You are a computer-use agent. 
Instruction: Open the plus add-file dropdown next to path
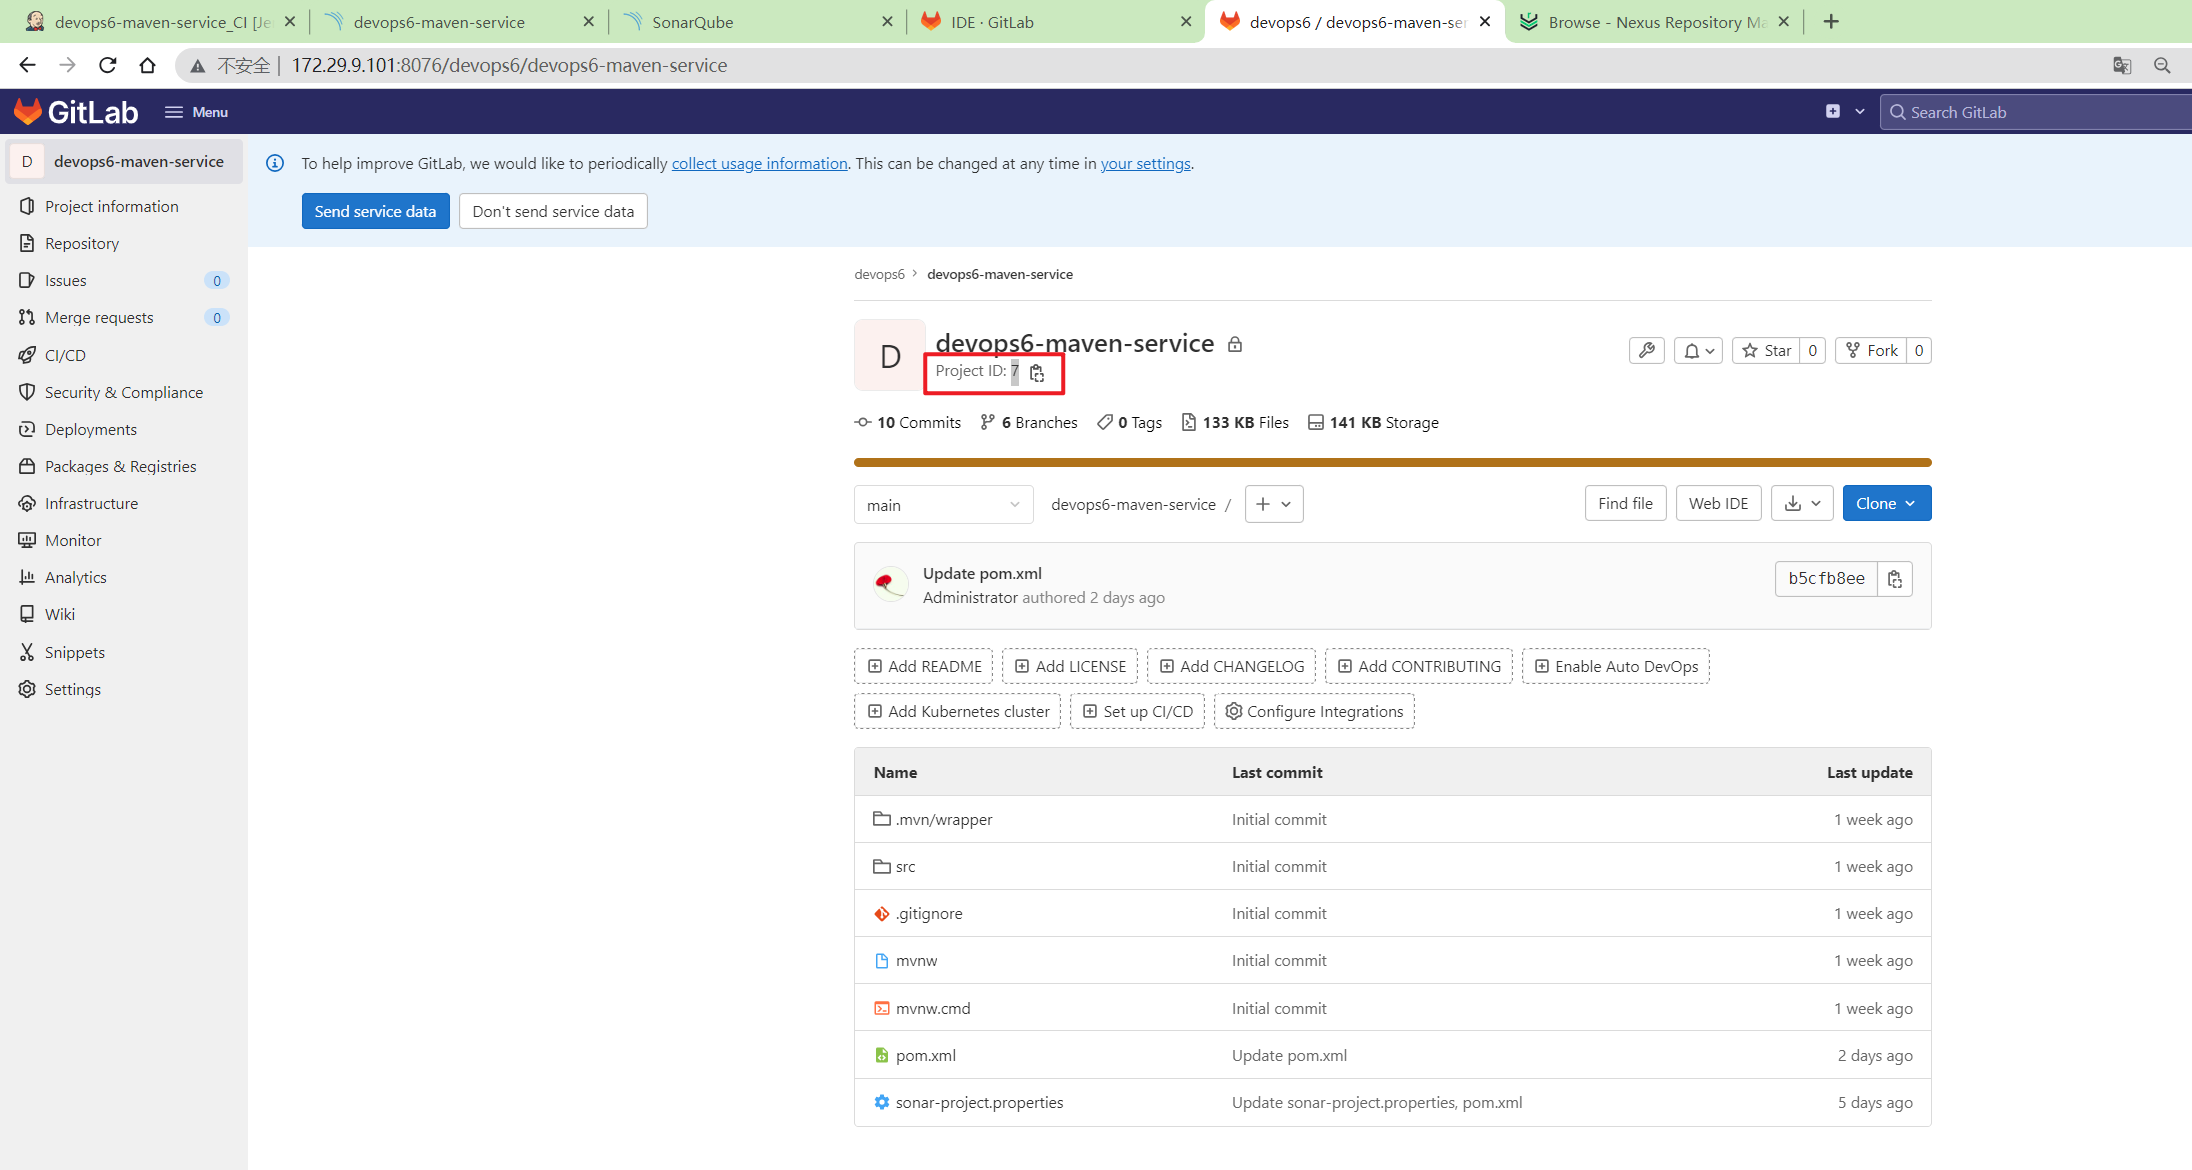click(1273, 504)
